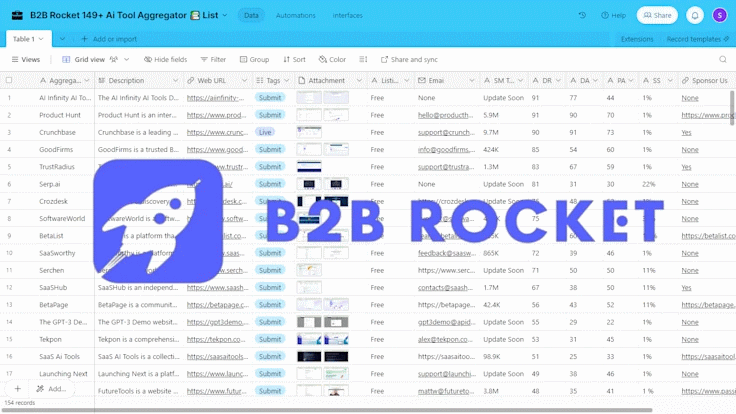
Task: Open the Email column dropdown
Action: click(472, 81)
